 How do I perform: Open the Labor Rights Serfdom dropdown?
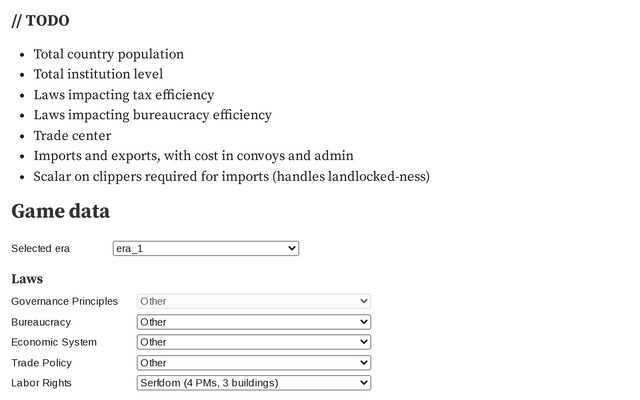click(253, 383)
